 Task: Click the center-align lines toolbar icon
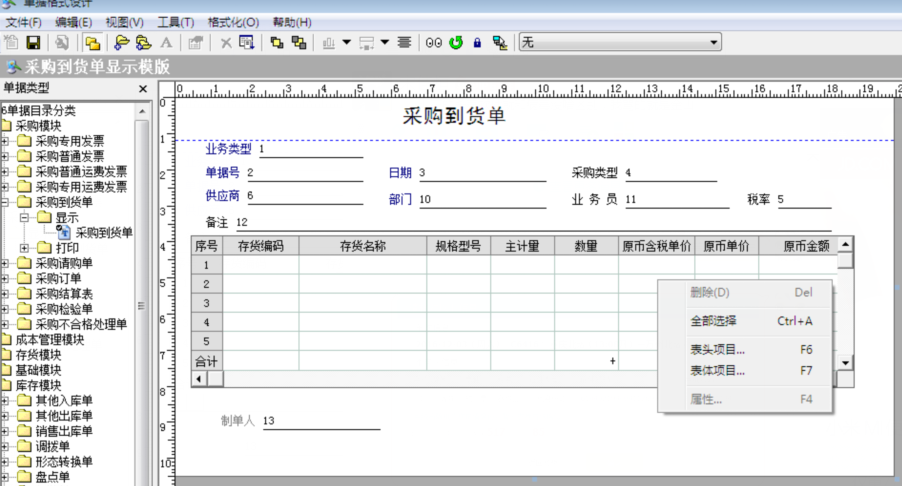pos(405,43)
